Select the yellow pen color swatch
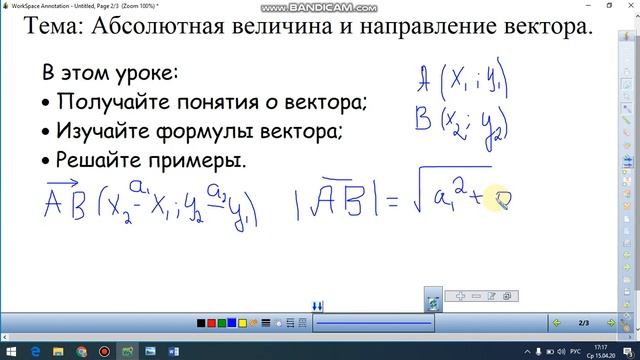Screen dimensions: 640x360 (242, 323)
